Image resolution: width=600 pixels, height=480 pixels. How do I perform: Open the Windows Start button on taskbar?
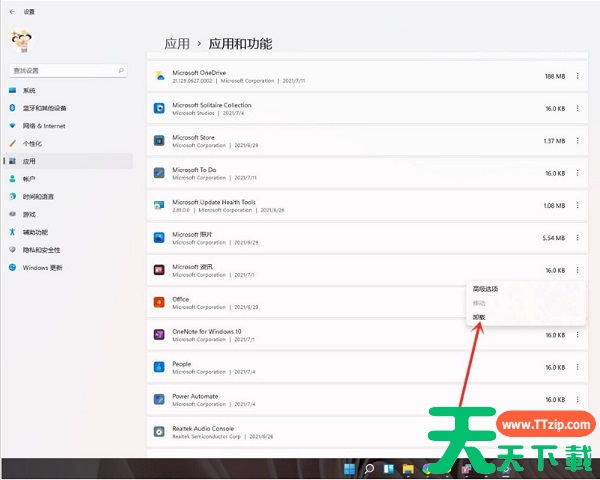349,469
